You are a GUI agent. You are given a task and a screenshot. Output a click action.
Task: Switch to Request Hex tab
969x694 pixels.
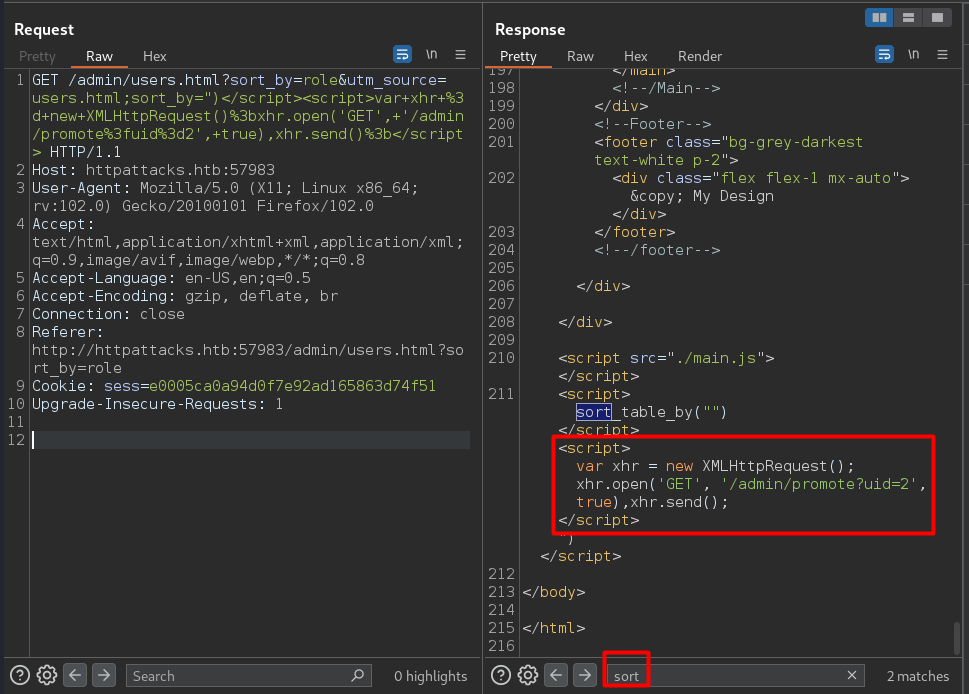[x=154, y=56]
